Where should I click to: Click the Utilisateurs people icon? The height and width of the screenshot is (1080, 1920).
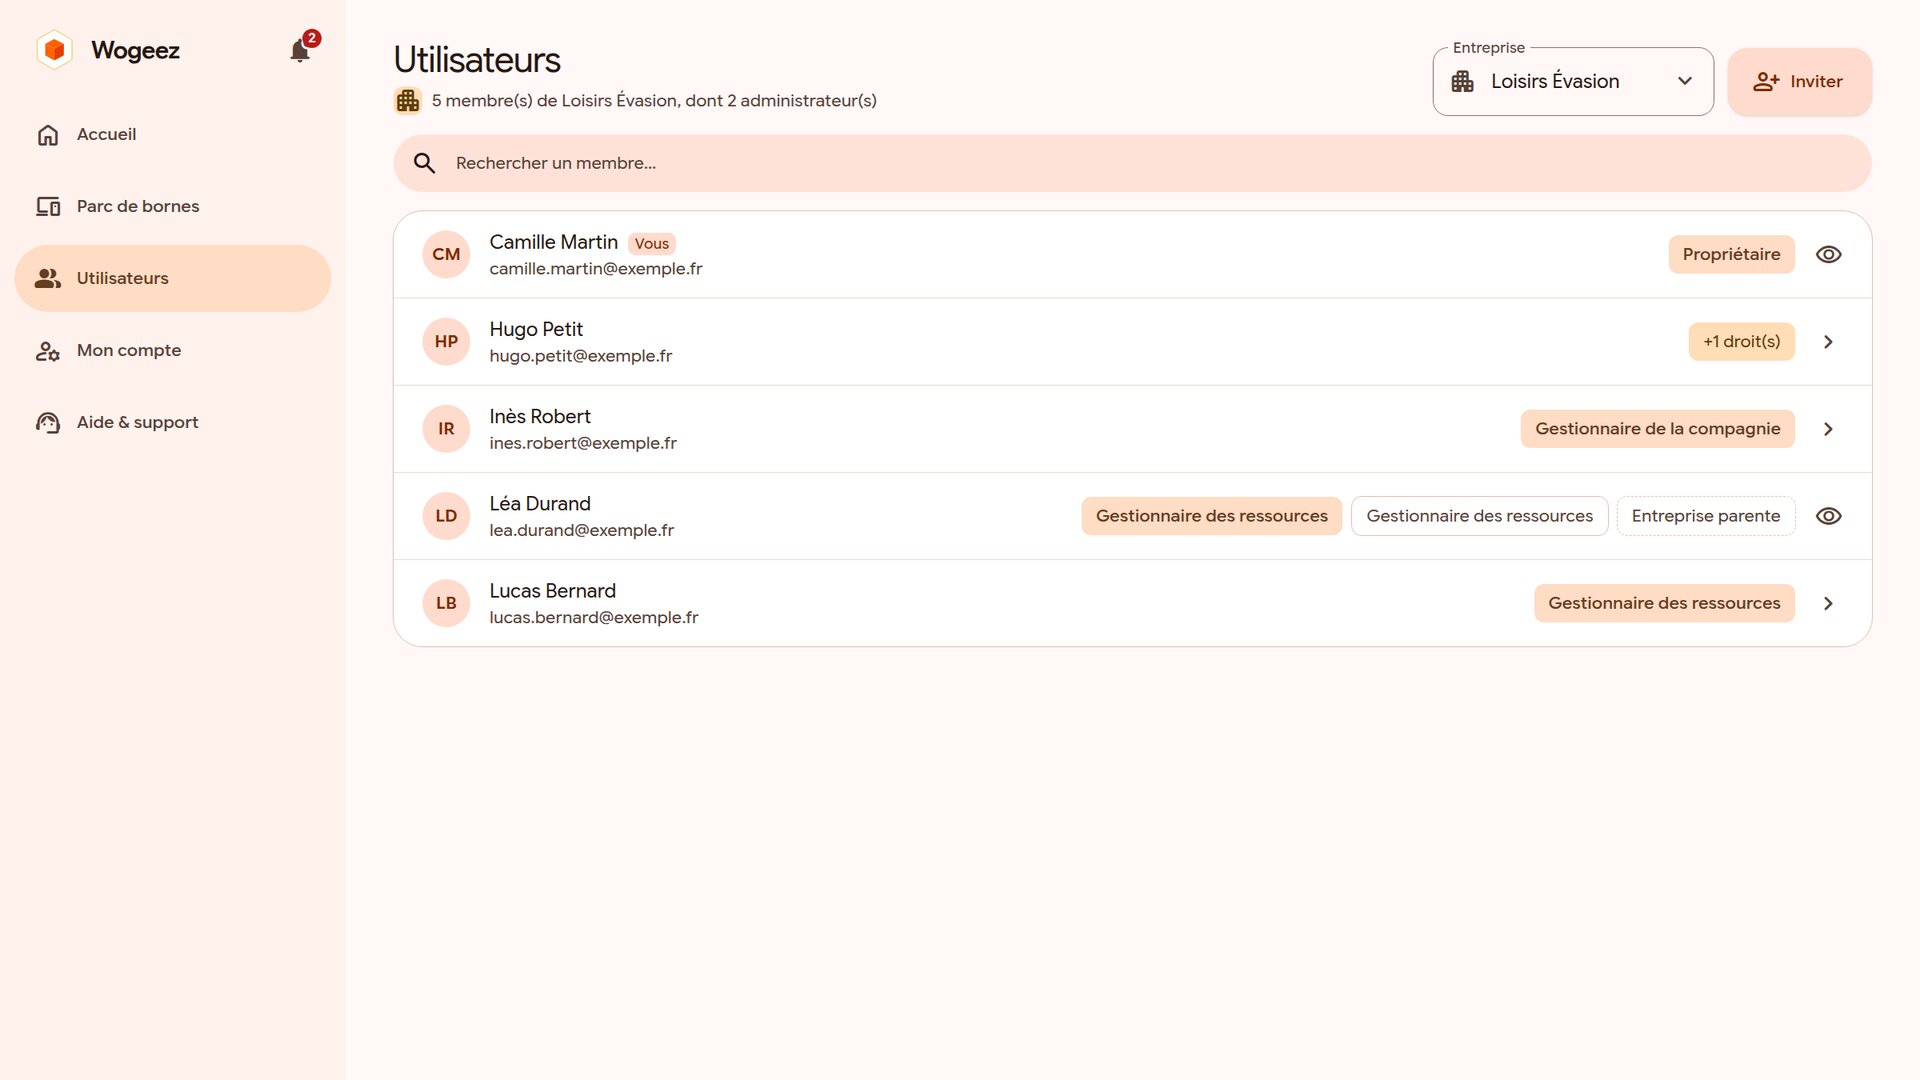pos(48,279)
